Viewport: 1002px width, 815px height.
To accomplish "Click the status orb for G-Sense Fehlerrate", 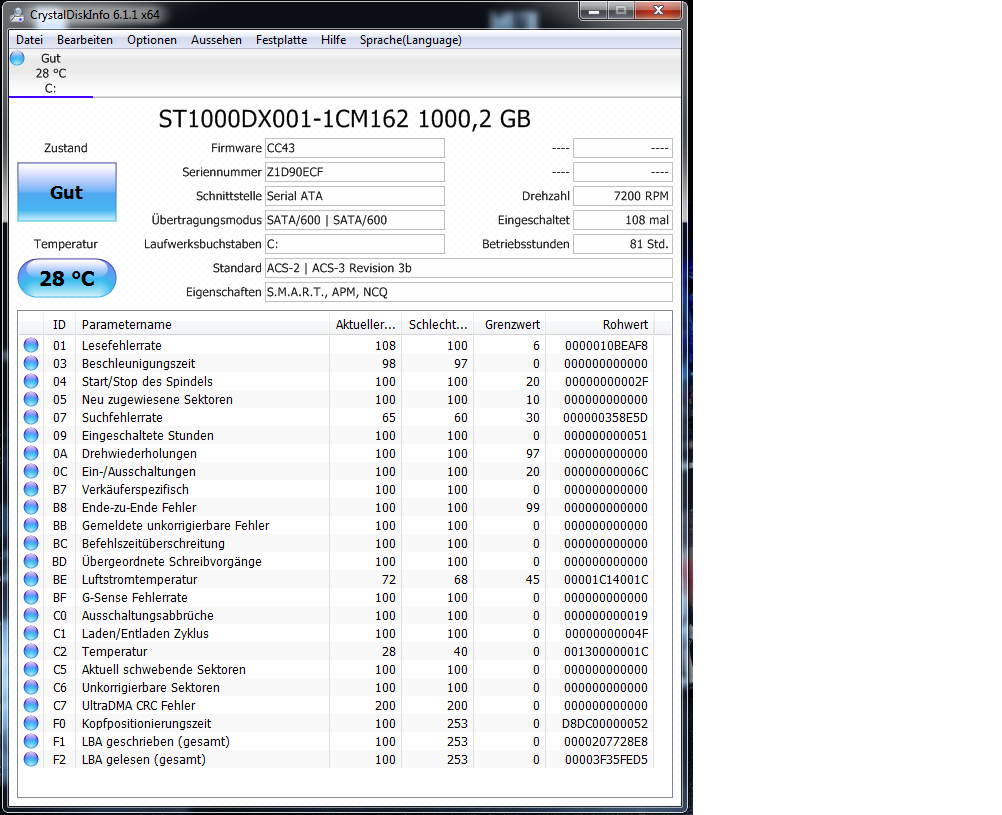I will pyautogui.click(x=31, y=597).
